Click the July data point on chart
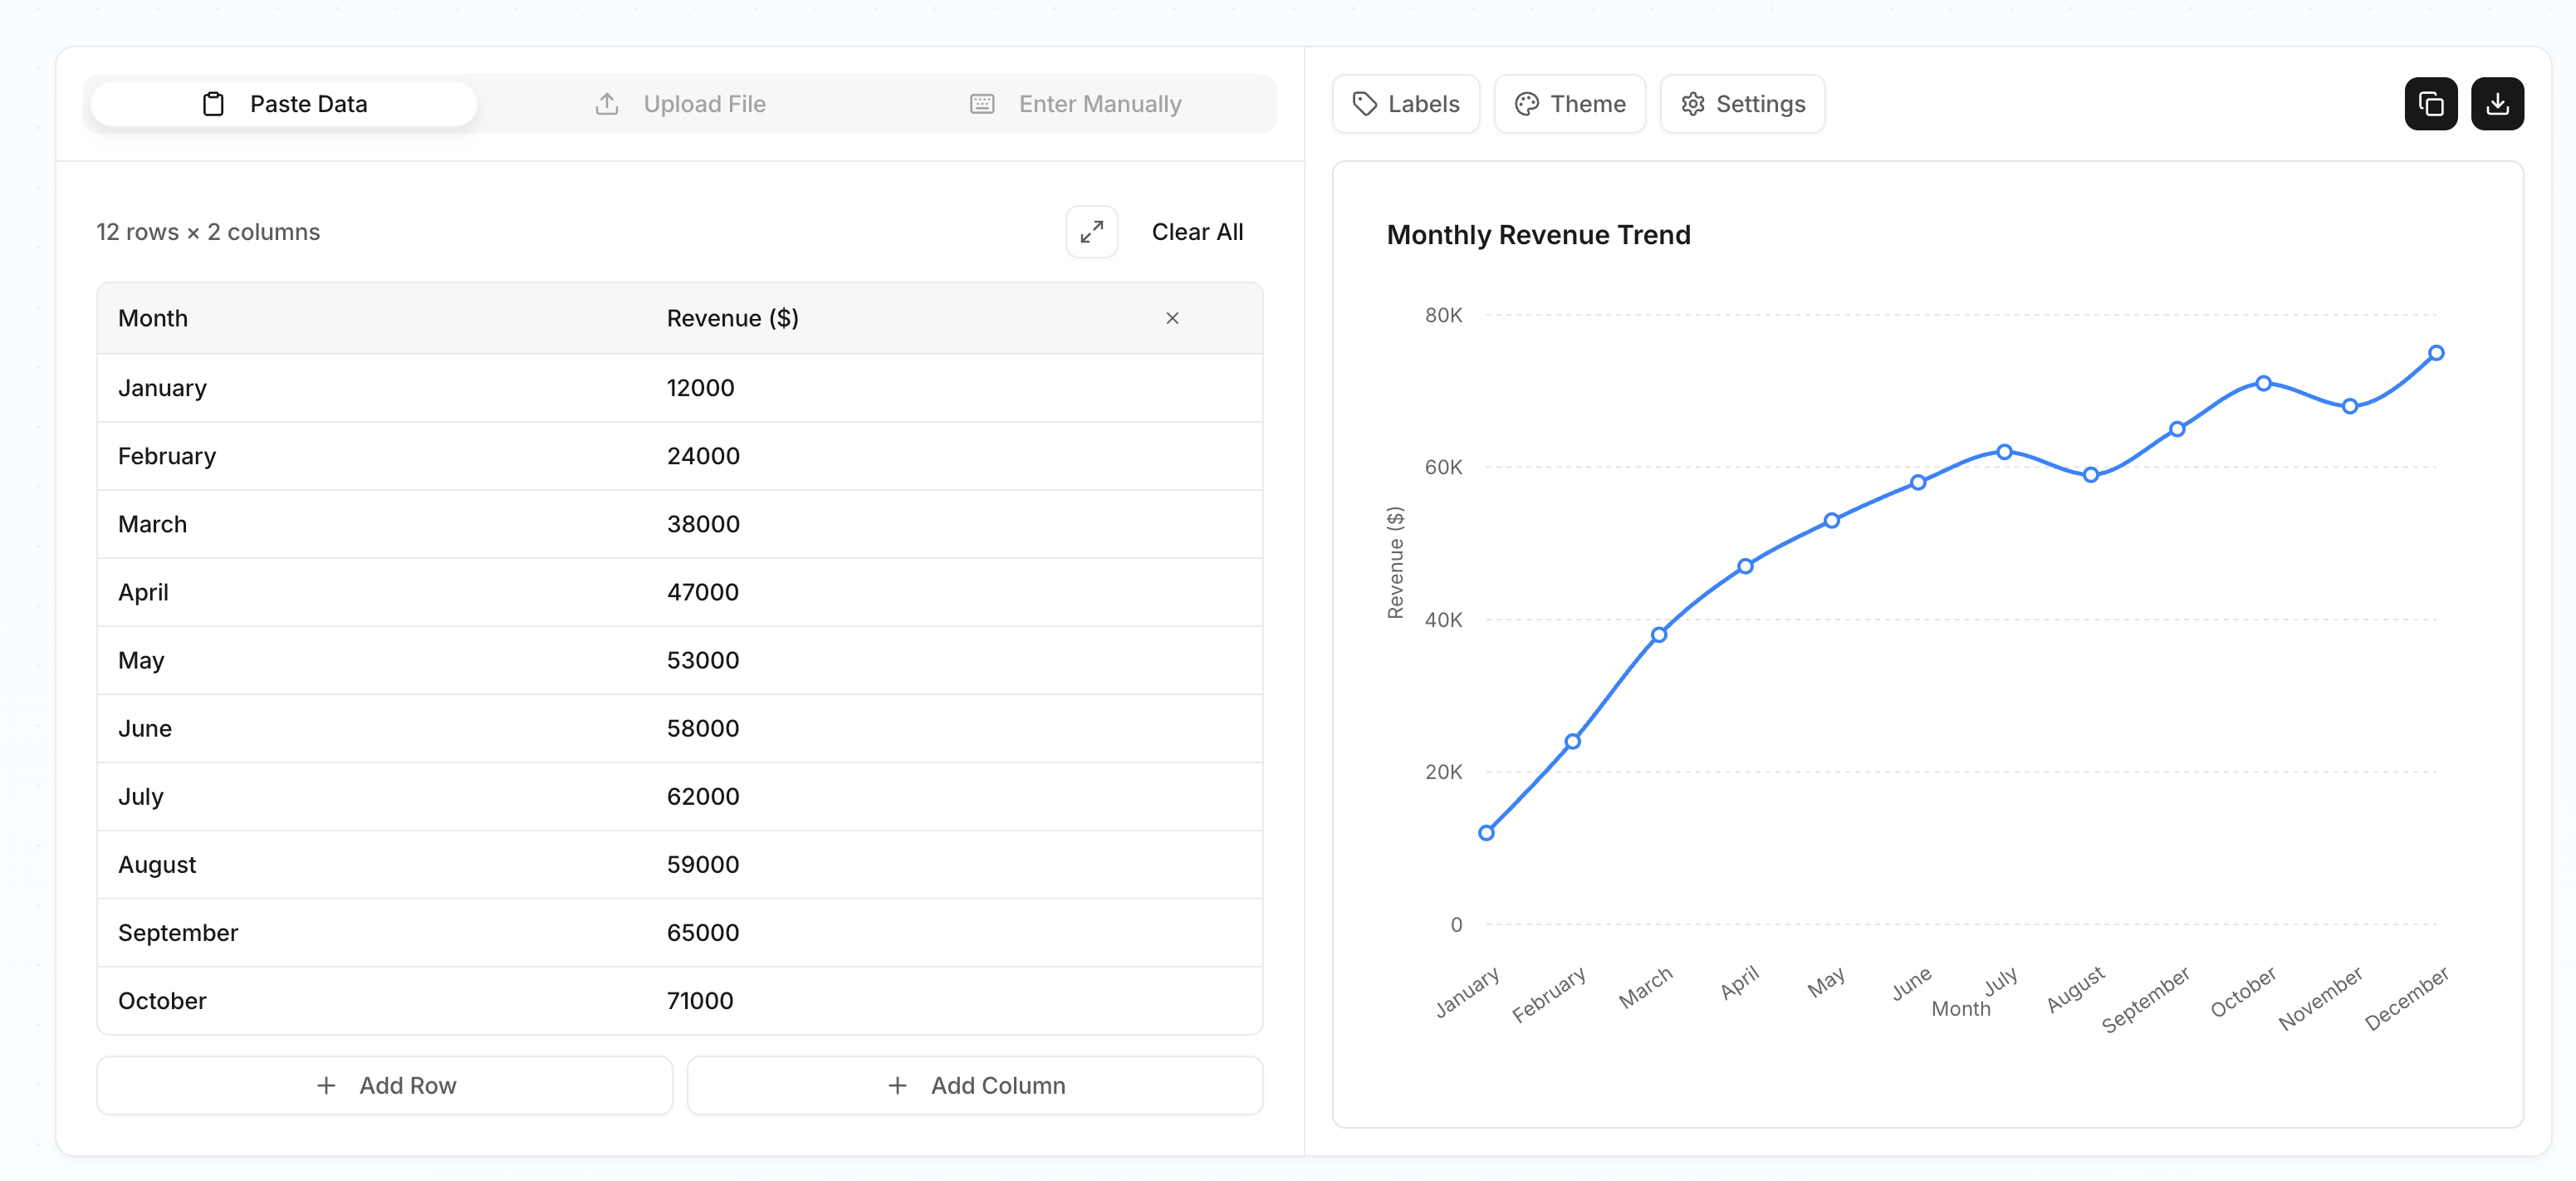2576x1181 pixels. [2004, 452]
